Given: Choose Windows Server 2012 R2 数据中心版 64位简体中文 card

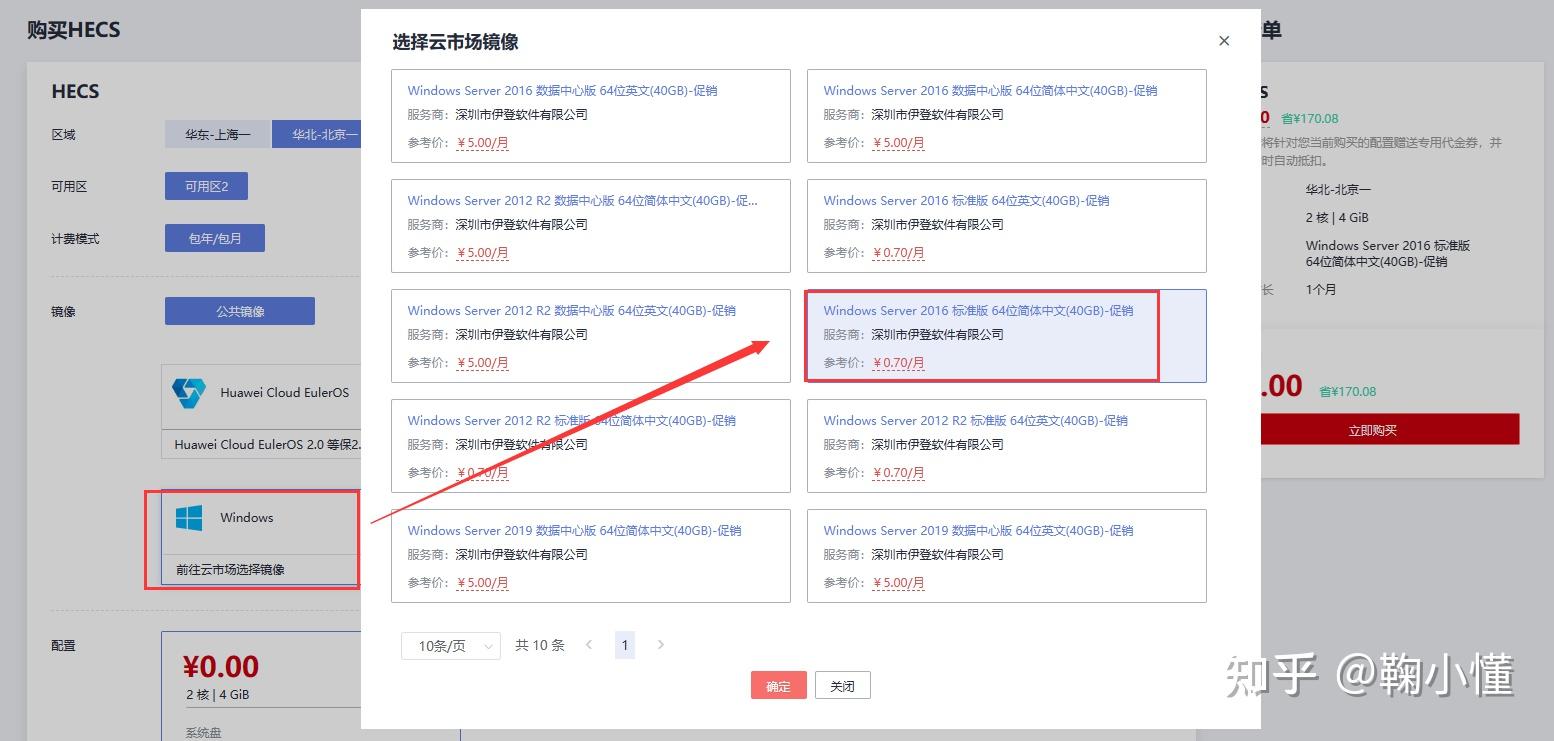Looking at the screenshot, I should click(x=591, y=226).
